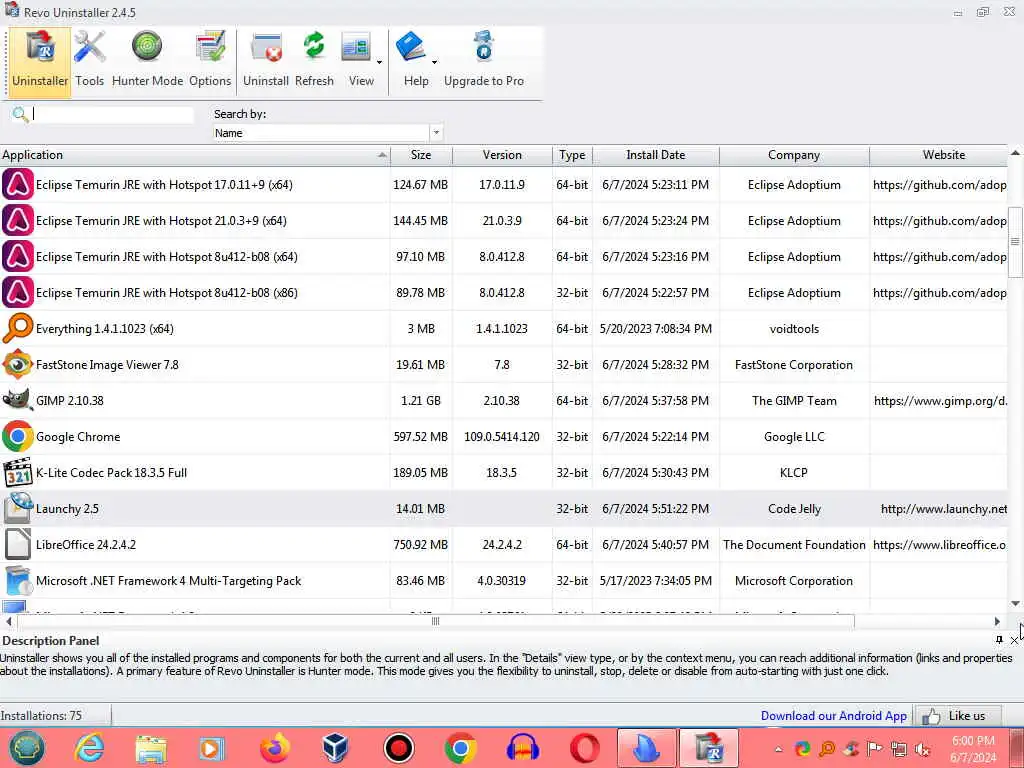Open the Uninstaller section in toolbar
1024x768 pixels.
(x=40, y=61)
